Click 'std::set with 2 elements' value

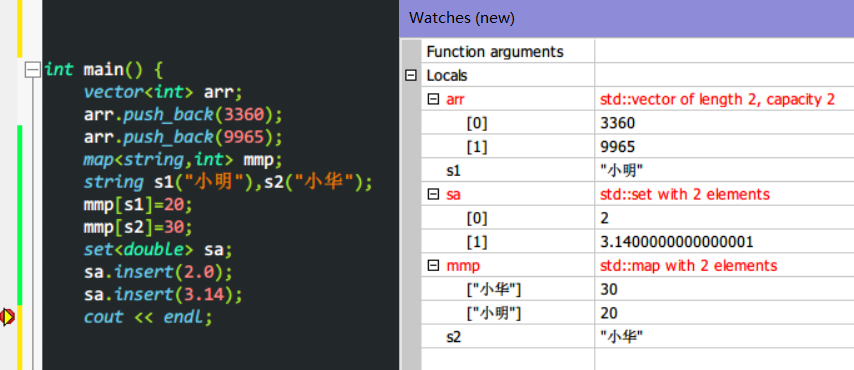tap(685, 194)
